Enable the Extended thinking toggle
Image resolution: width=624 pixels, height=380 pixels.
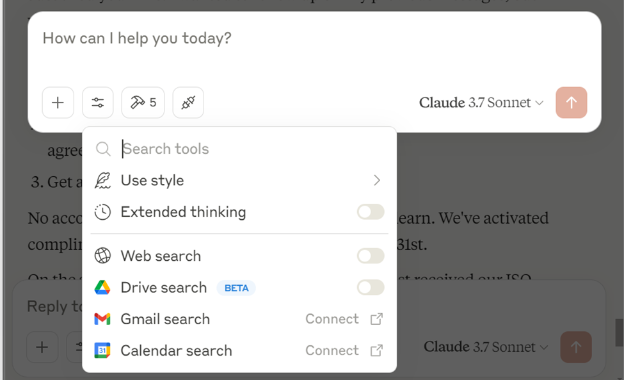click(x=370, y=212)
